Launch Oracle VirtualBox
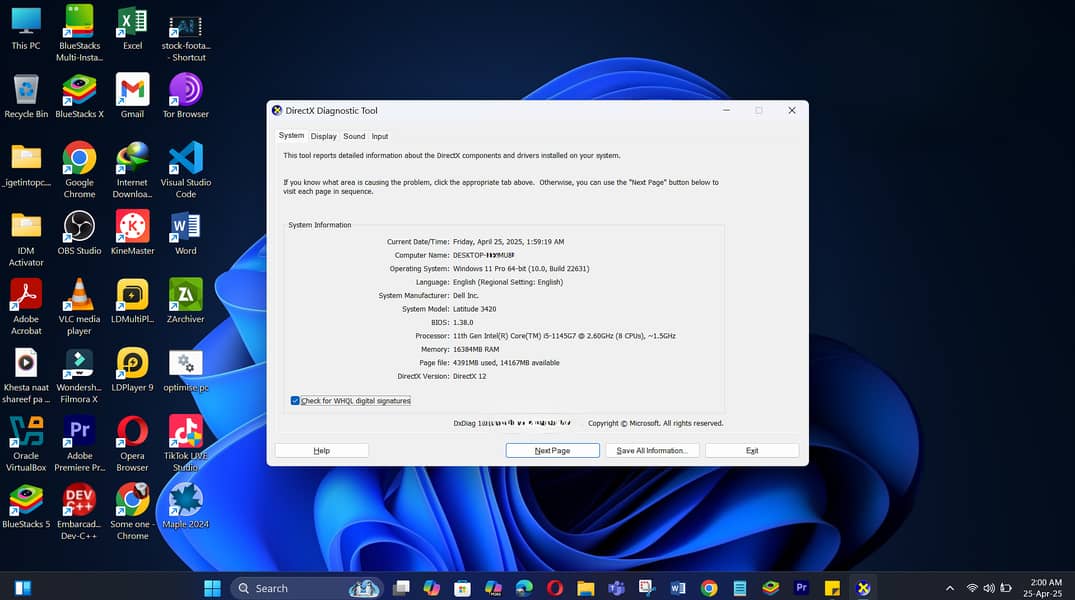This screenshot has height=600, width=1075. tap(26, 444)
